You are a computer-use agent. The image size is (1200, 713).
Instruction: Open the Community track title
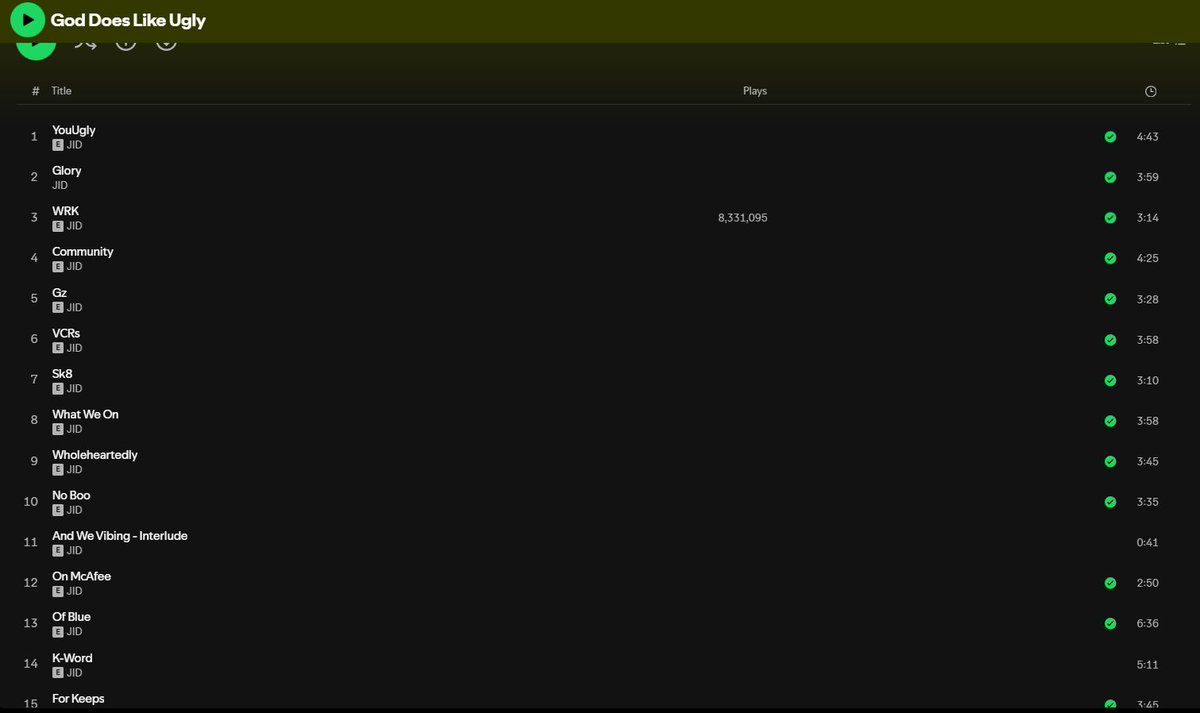(x=83, y=252)
